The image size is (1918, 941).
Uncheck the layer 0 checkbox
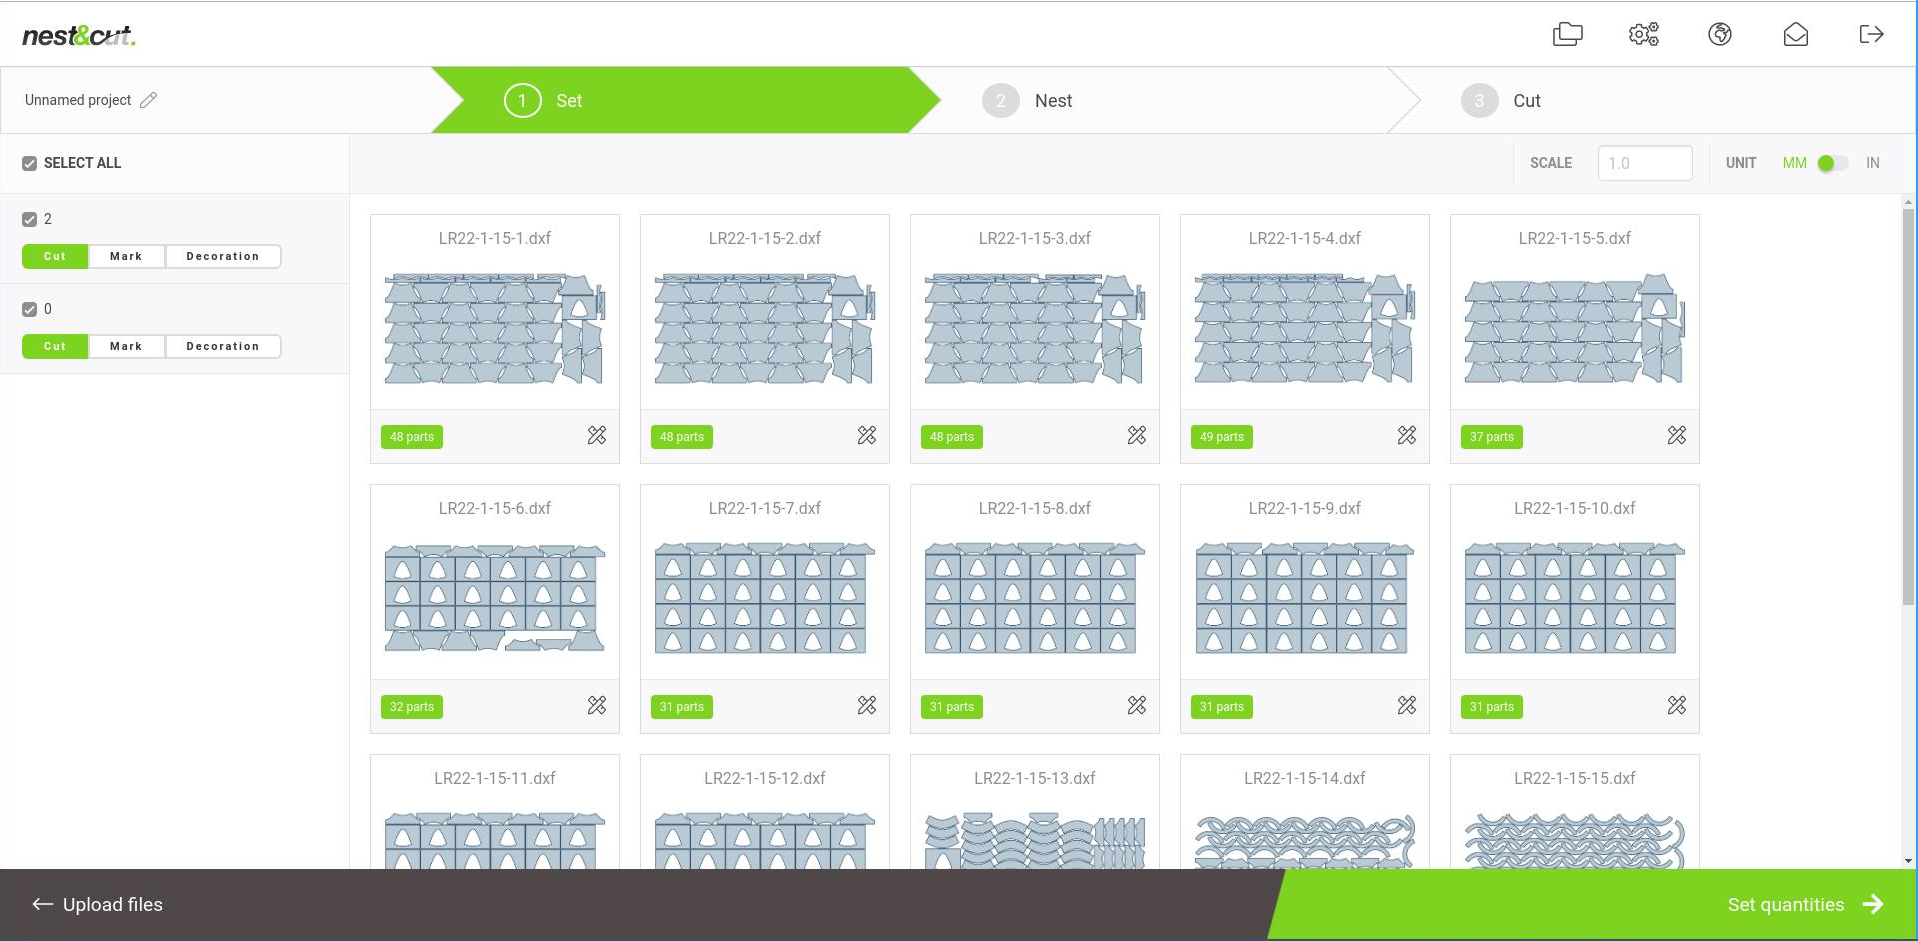(30, 309)
